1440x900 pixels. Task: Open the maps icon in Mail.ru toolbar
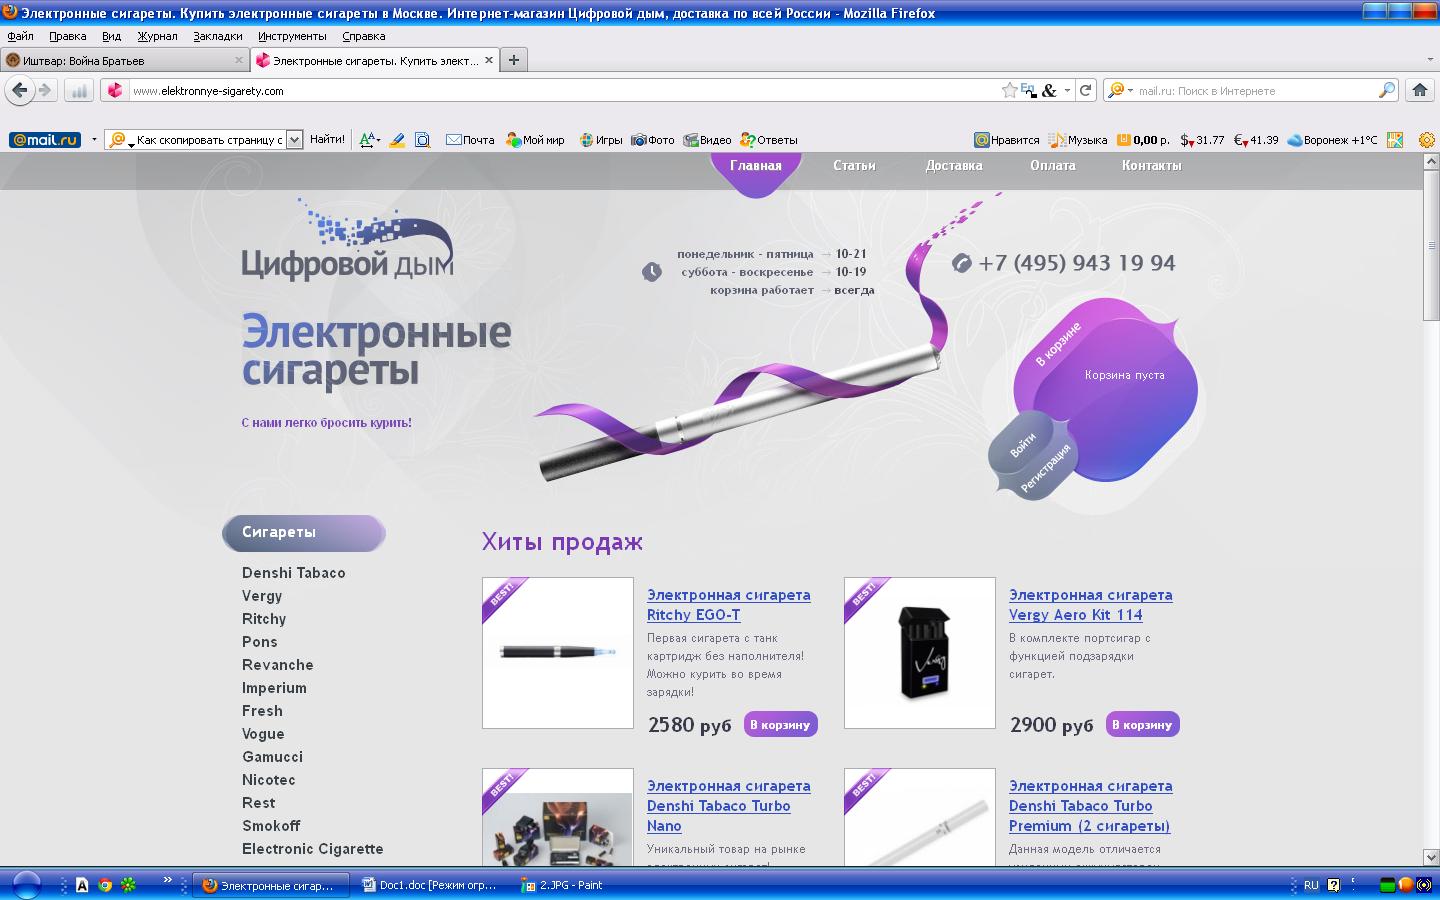click(x=1395, y=140)
